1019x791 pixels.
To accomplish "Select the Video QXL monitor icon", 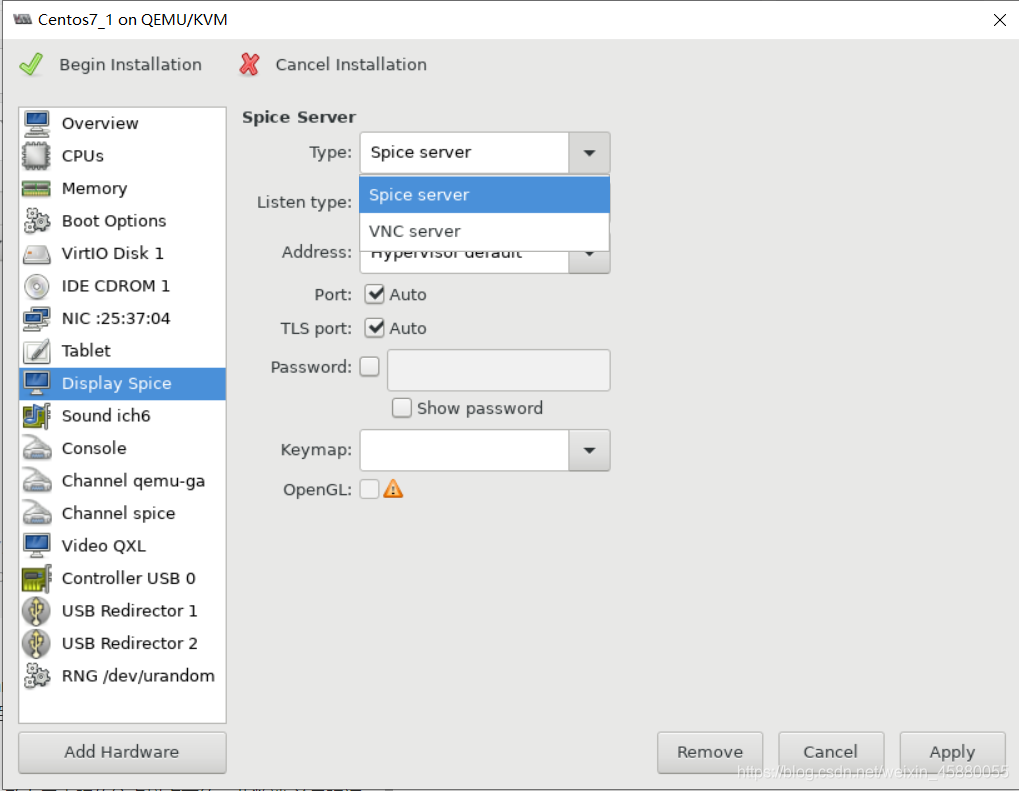I will tap(36, 546).
